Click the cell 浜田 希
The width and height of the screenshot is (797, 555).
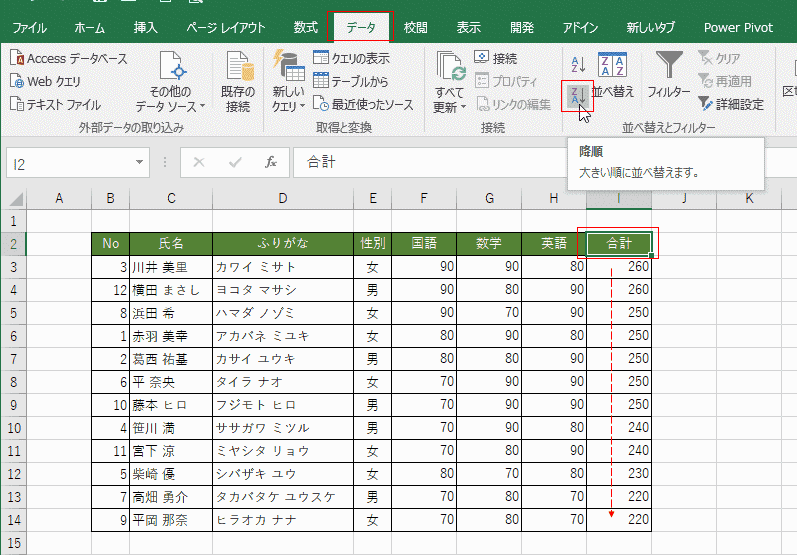point(171,313)
